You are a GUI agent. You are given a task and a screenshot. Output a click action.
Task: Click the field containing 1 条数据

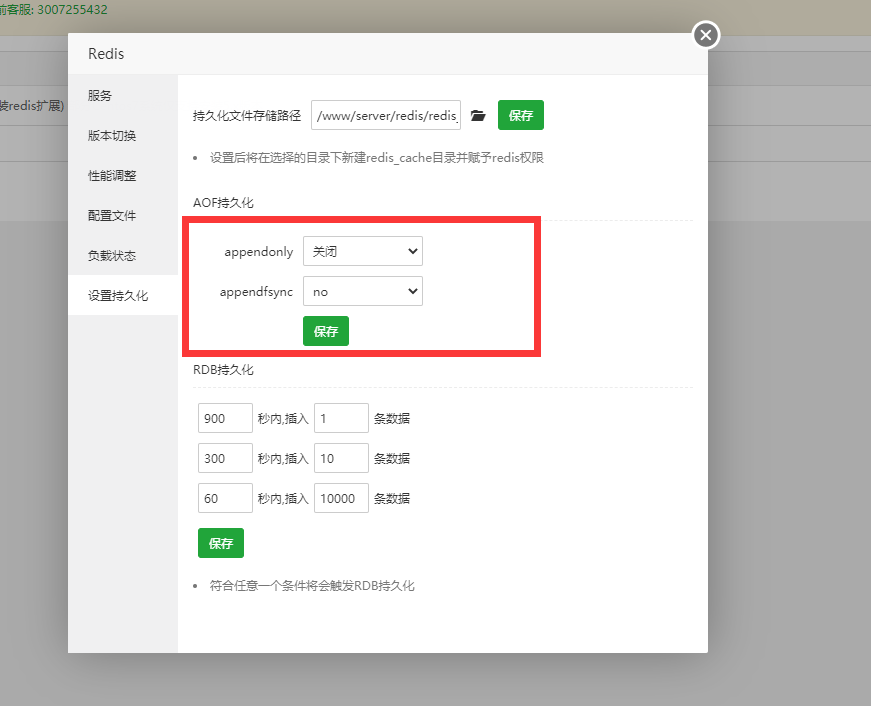tap(341, 418)
